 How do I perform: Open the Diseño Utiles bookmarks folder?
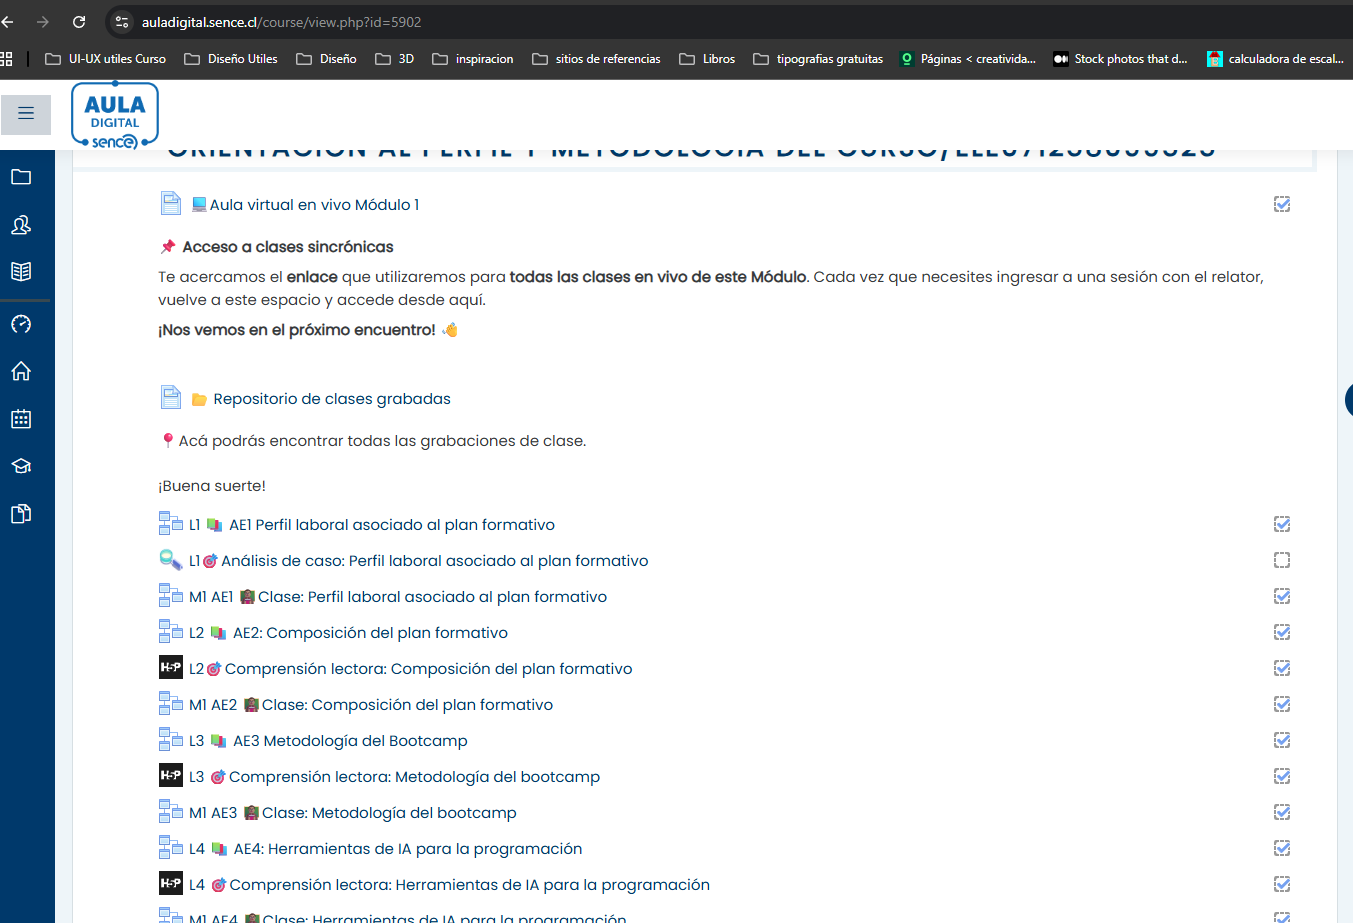(231, 59)
